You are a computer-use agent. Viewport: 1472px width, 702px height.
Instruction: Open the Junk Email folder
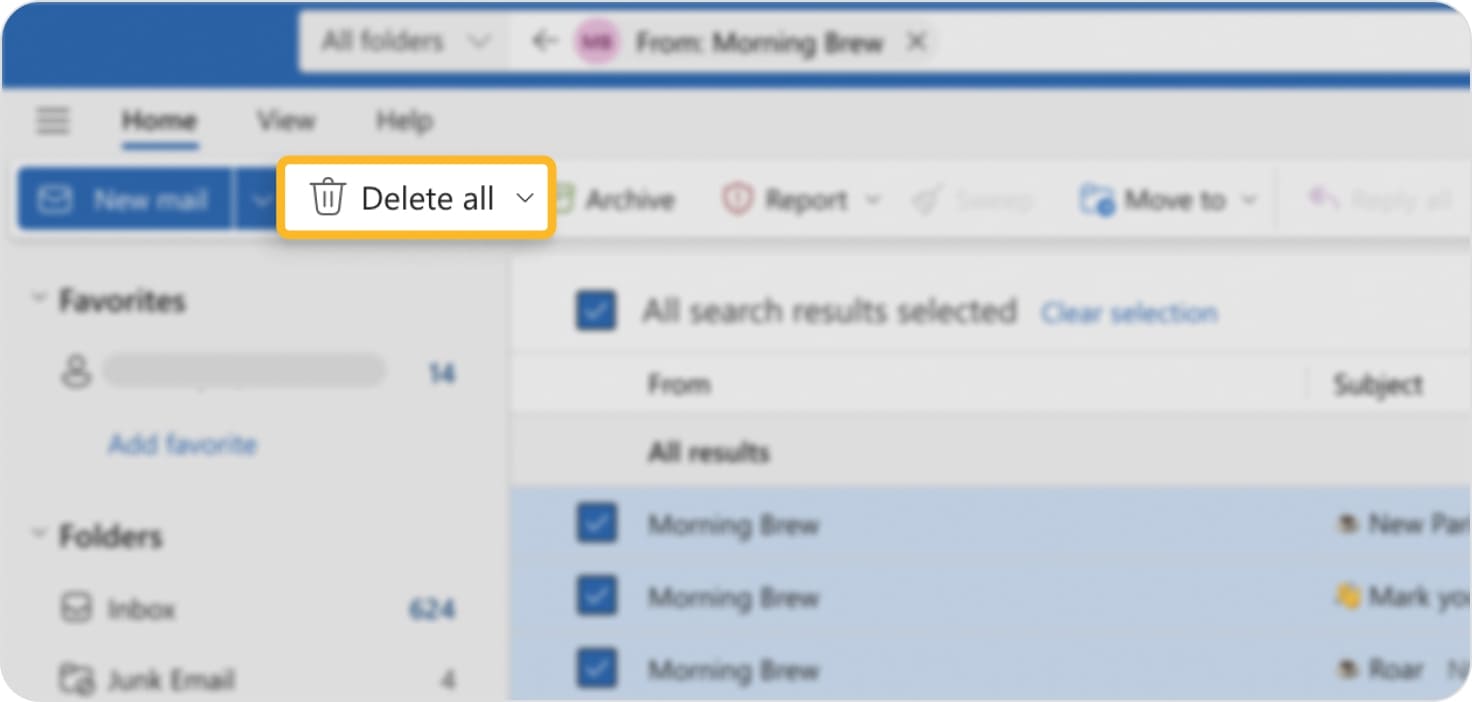pos(172,680)
